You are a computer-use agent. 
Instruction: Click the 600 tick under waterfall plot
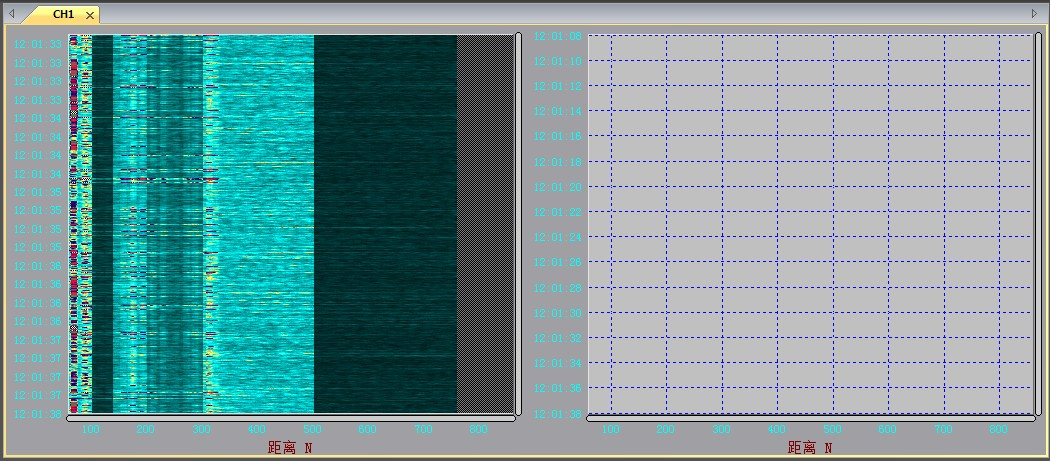[368, 430]
